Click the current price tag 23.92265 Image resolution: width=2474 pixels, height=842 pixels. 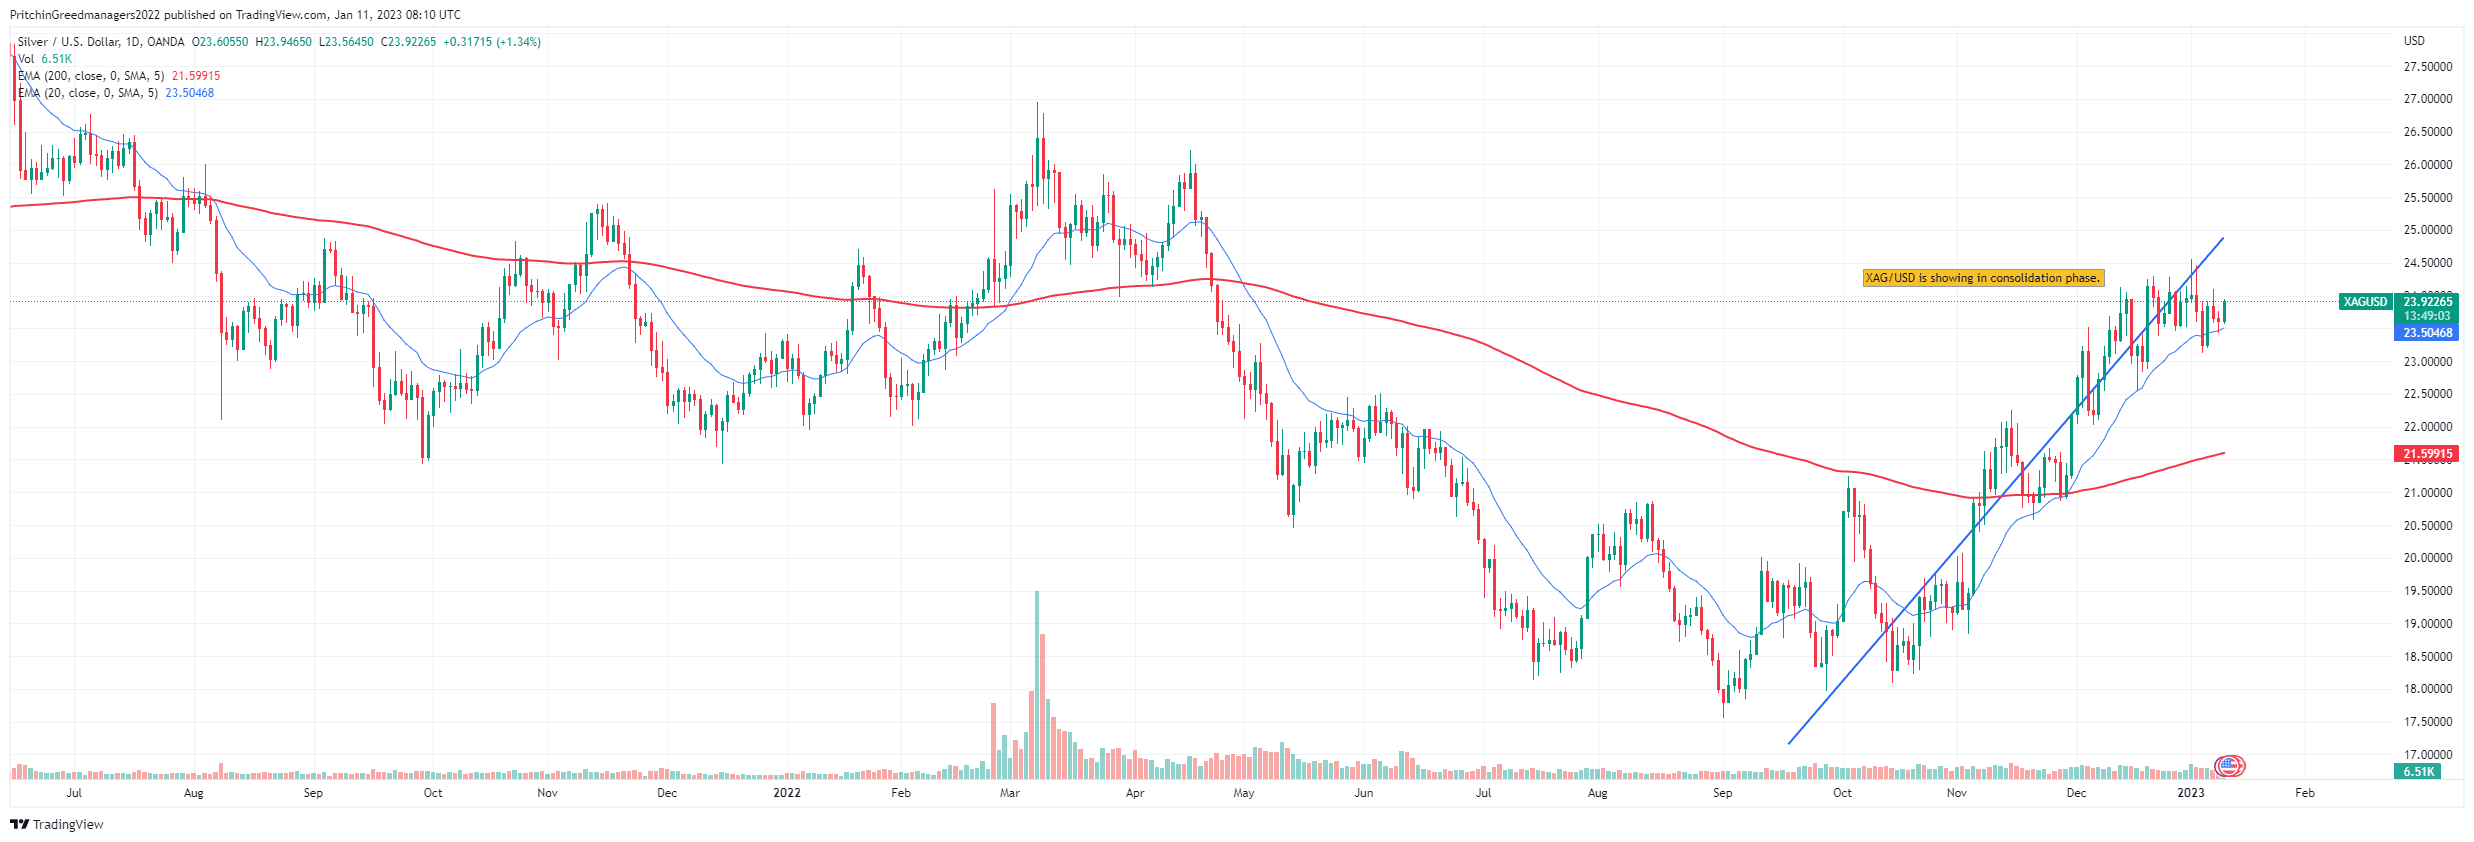click(x=2428, y=302)
